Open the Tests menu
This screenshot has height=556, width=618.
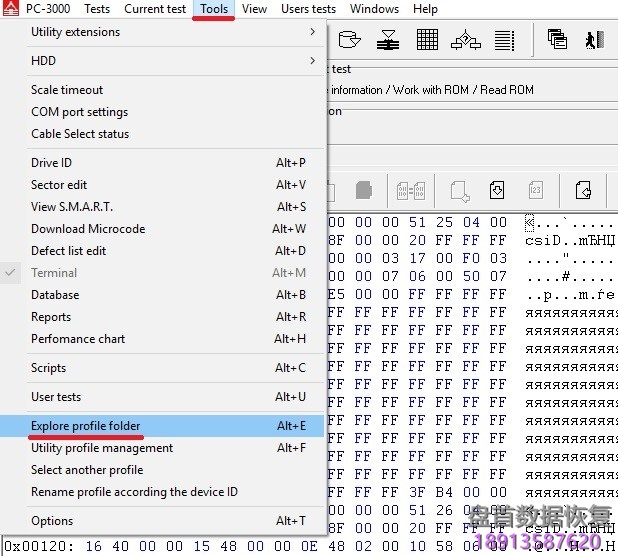[x=97, y=9]
